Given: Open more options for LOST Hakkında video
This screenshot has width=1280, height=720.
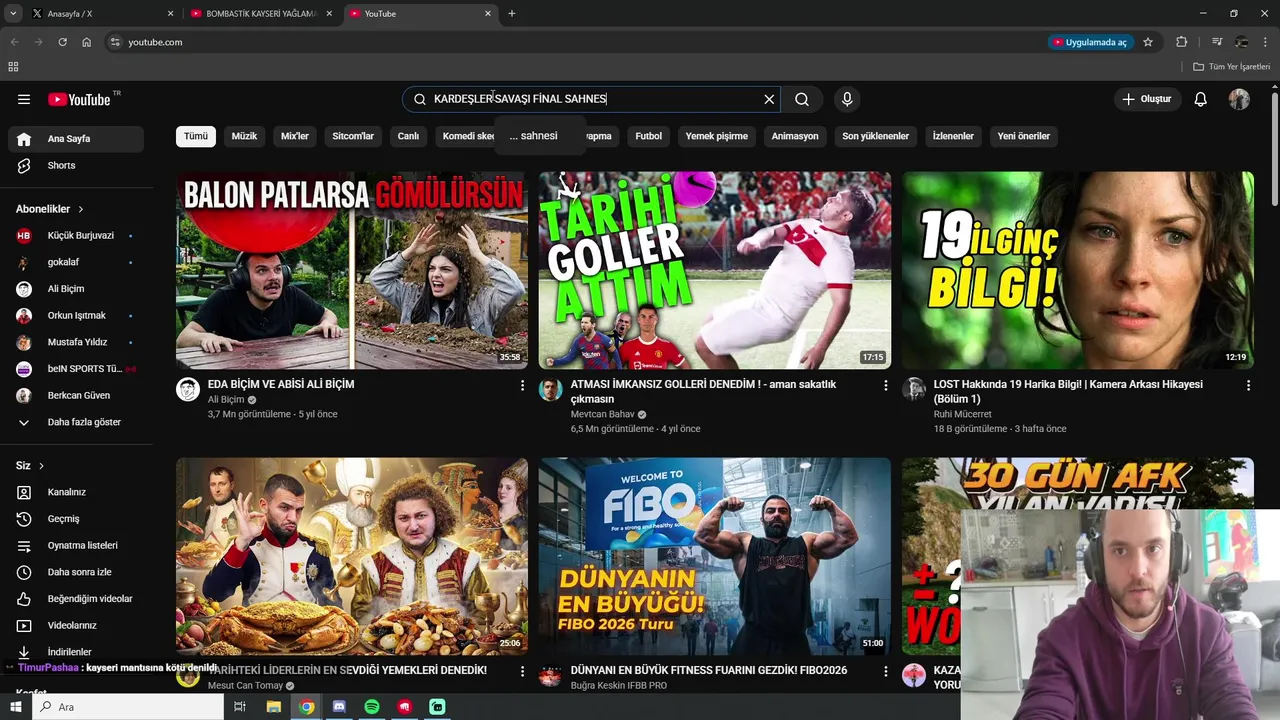Looking at the screenshot, I should pos(1248,385).
